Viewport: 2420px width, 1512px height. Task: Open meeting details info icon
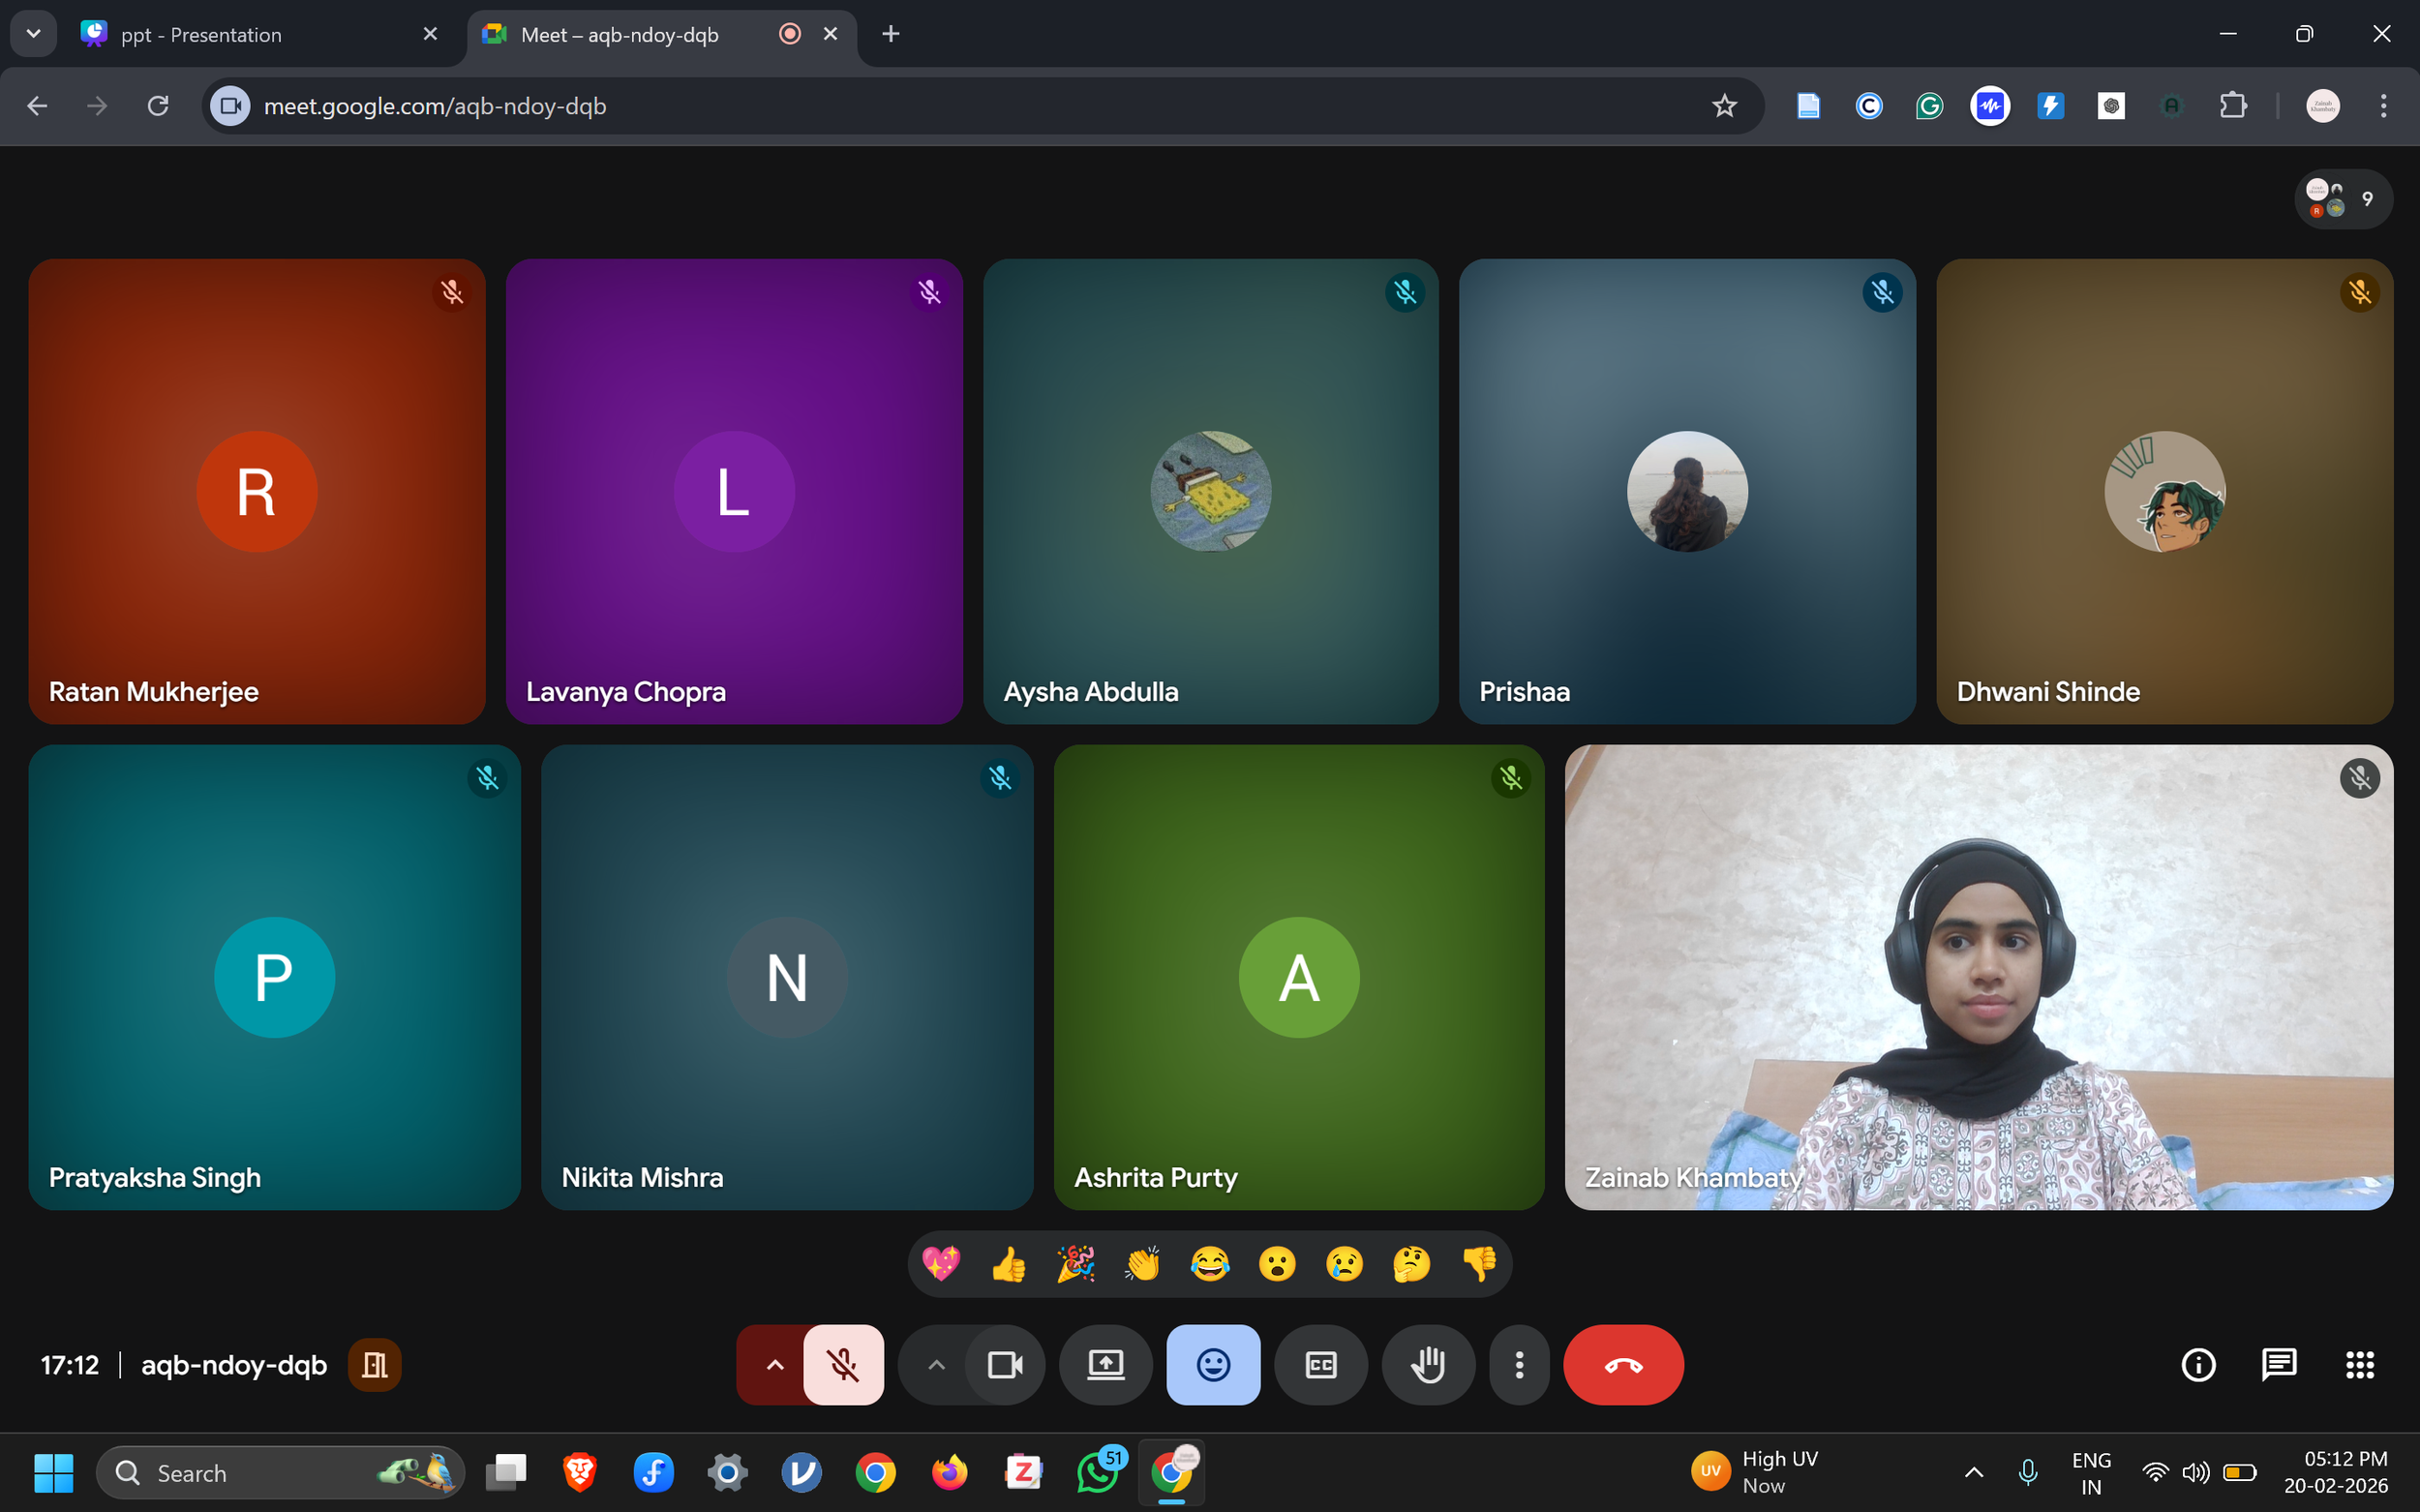tap(2198, 1365)
